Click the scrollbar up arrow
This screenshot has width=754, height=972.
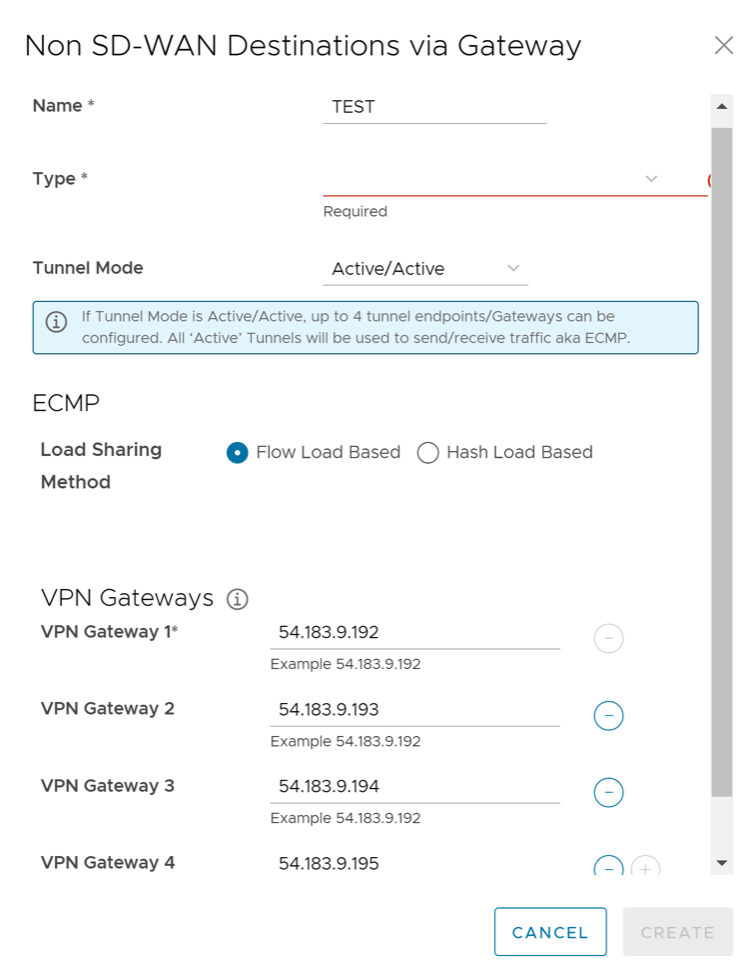coord(721,105)
